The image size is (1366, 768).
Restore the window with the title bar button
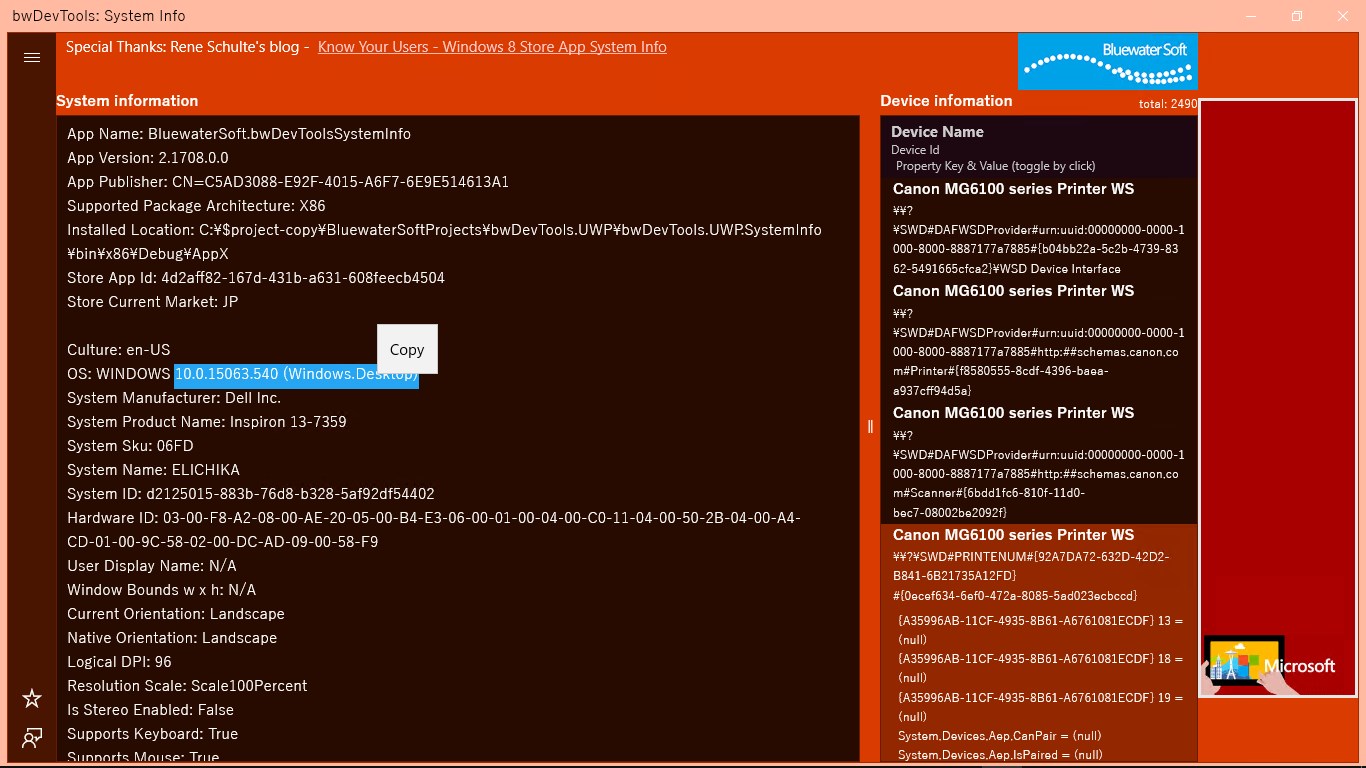(x=1297, y=16)
